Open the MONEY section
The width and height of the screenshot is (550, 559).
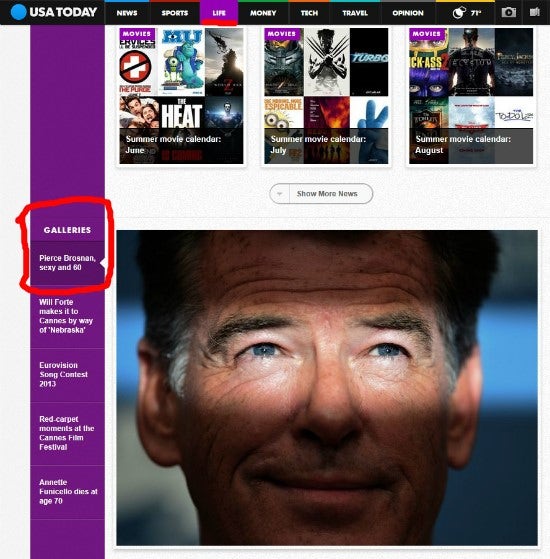tap(263, 13)
